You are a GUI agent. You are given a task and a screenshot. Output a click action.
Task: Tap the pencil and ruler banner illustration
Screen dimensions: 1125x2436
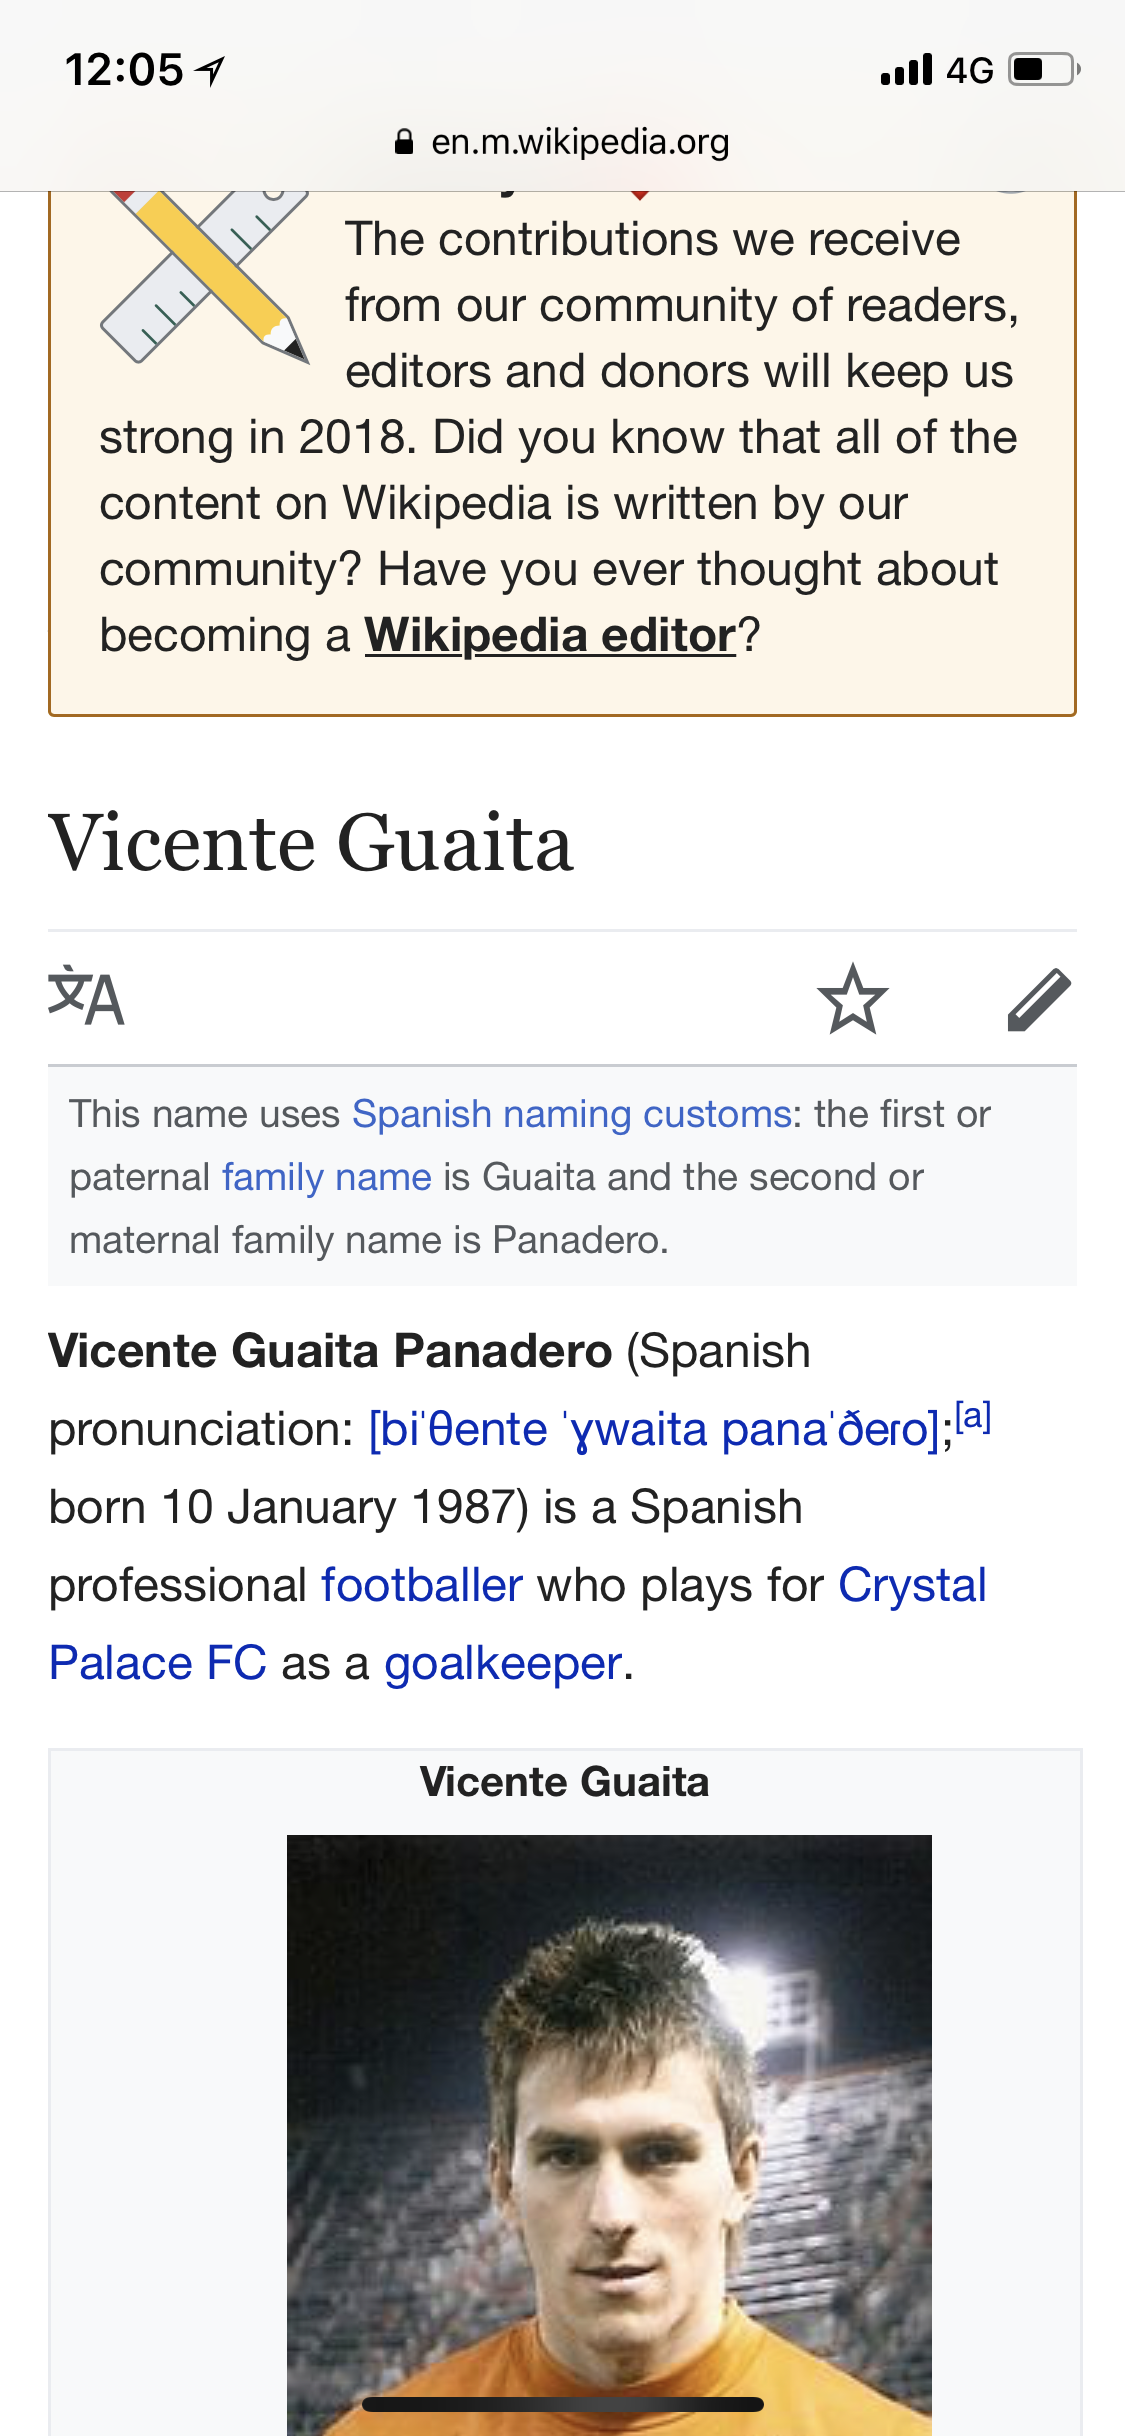pos(207,275)
